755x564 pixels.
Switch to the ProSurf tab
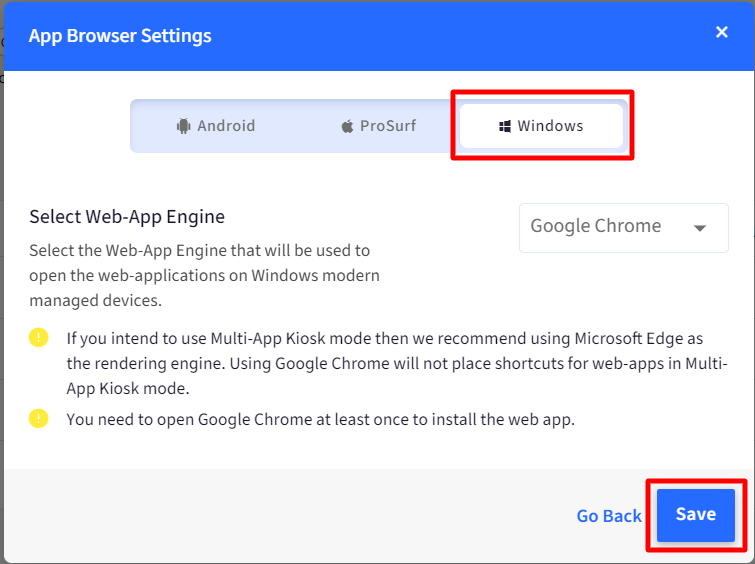click(x=378, y=126)
